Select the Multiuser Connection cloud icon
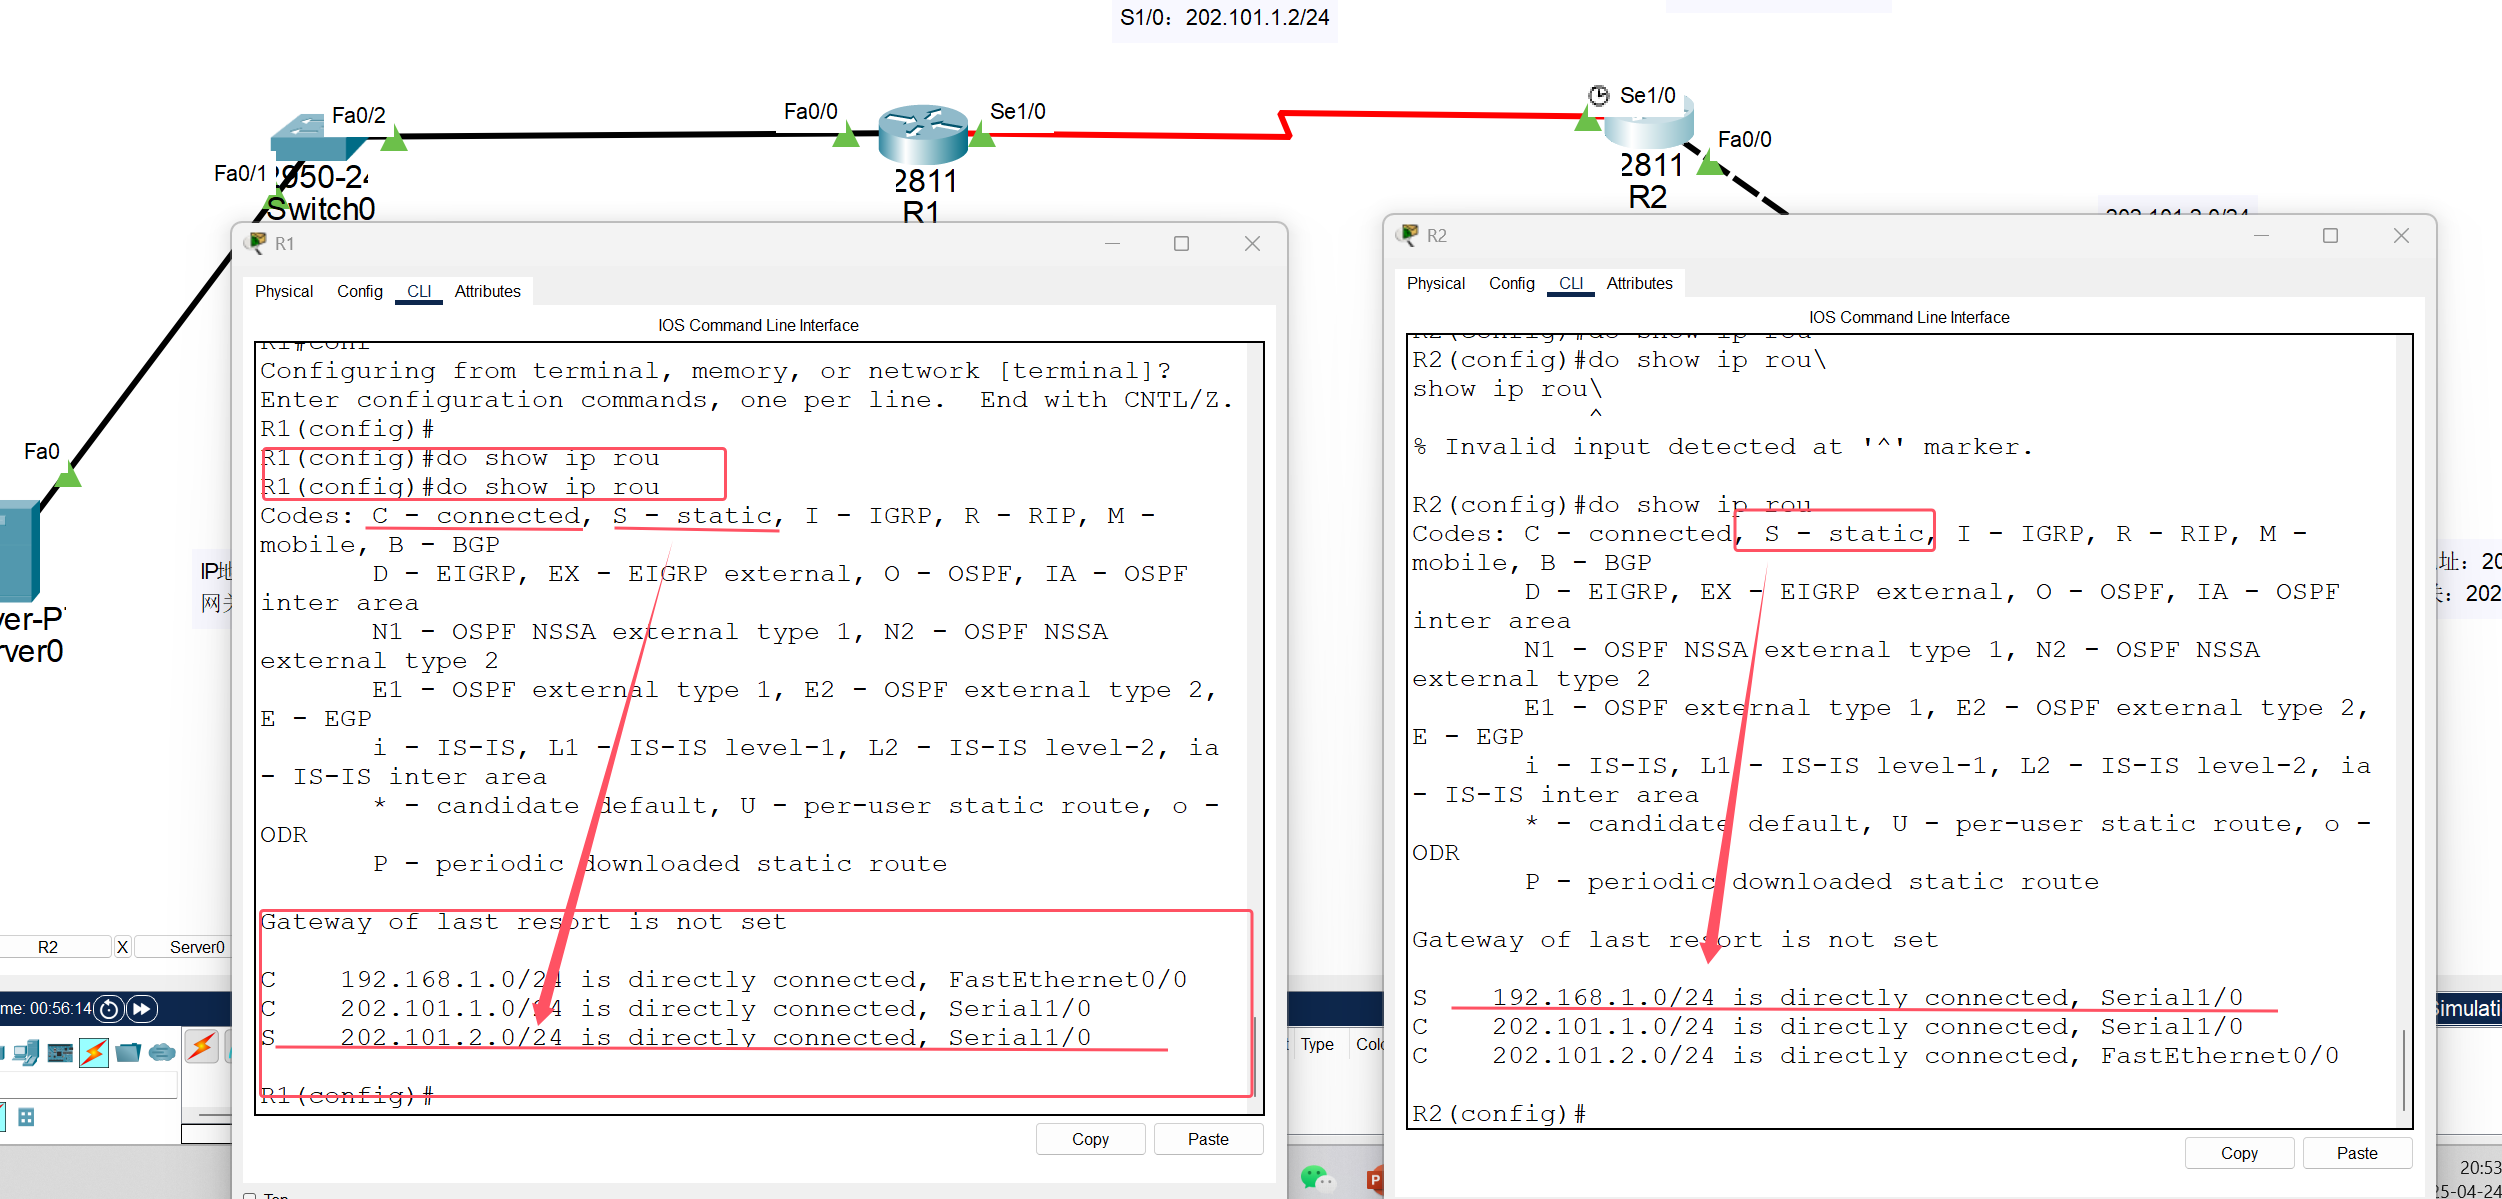Image resolution: width=2502 pixels, height=1199 pixels. (x=161, y=1052)
